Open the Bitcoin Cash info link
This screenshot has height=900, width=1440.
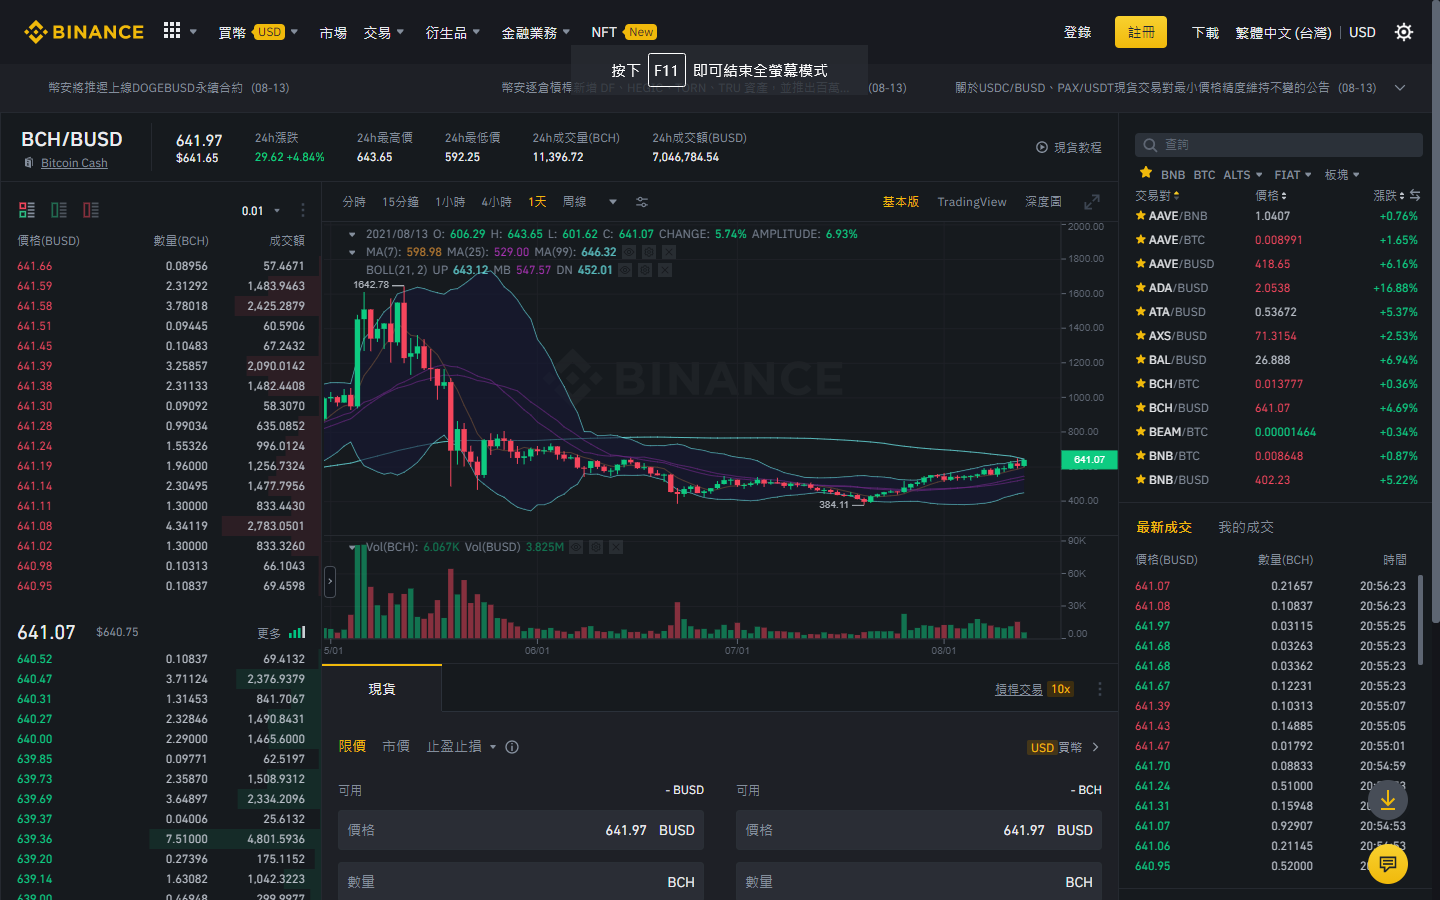[74, 163]
